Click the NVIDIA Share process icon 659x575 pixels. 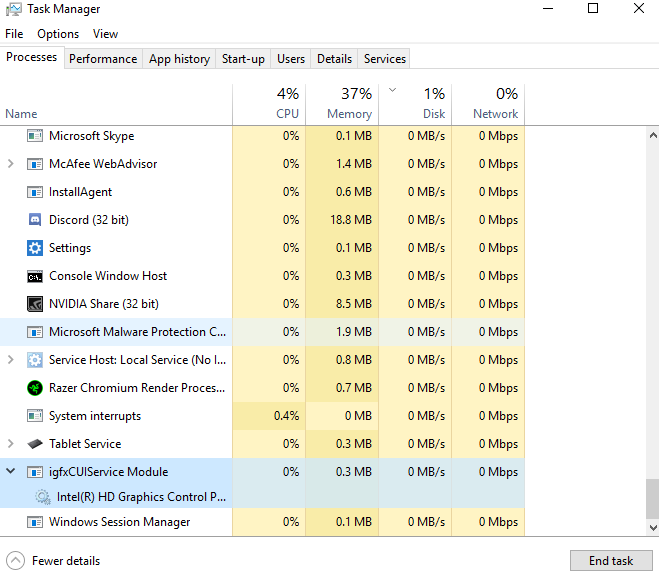[x=34, y=304]
